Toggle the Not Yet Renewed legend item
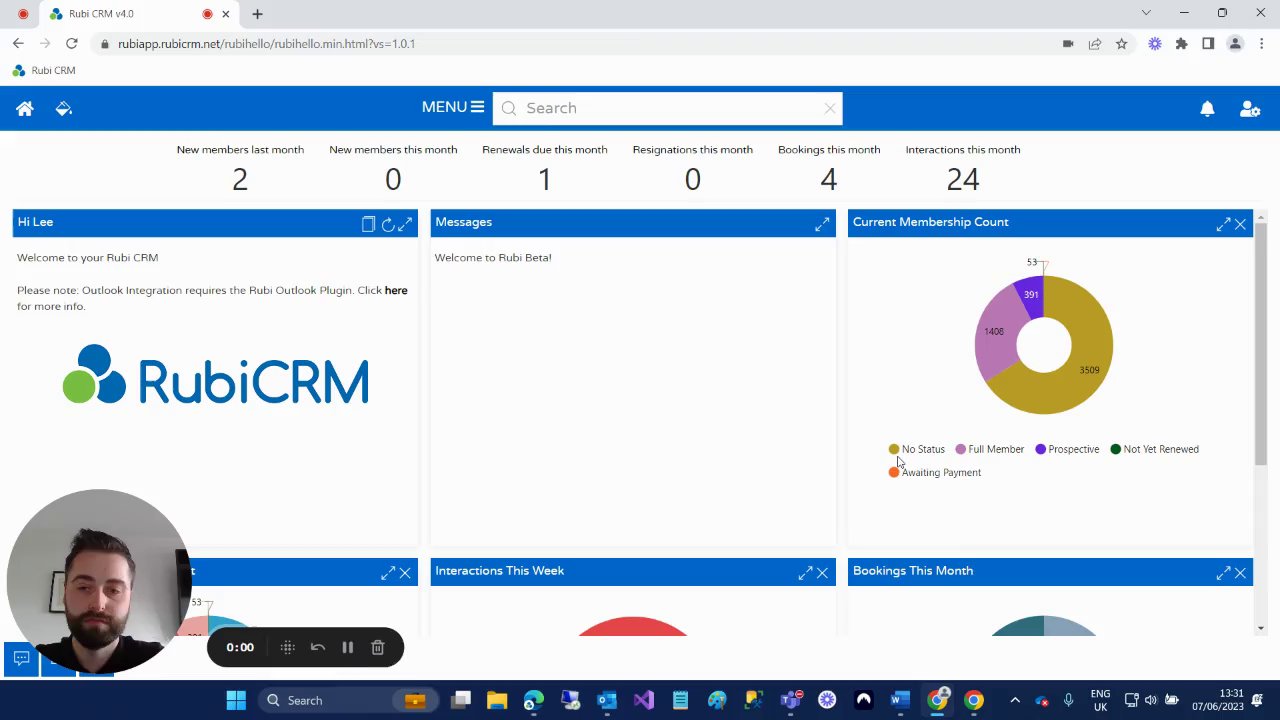Screen dimensions: 1280x720 [x=1154, y=449]
